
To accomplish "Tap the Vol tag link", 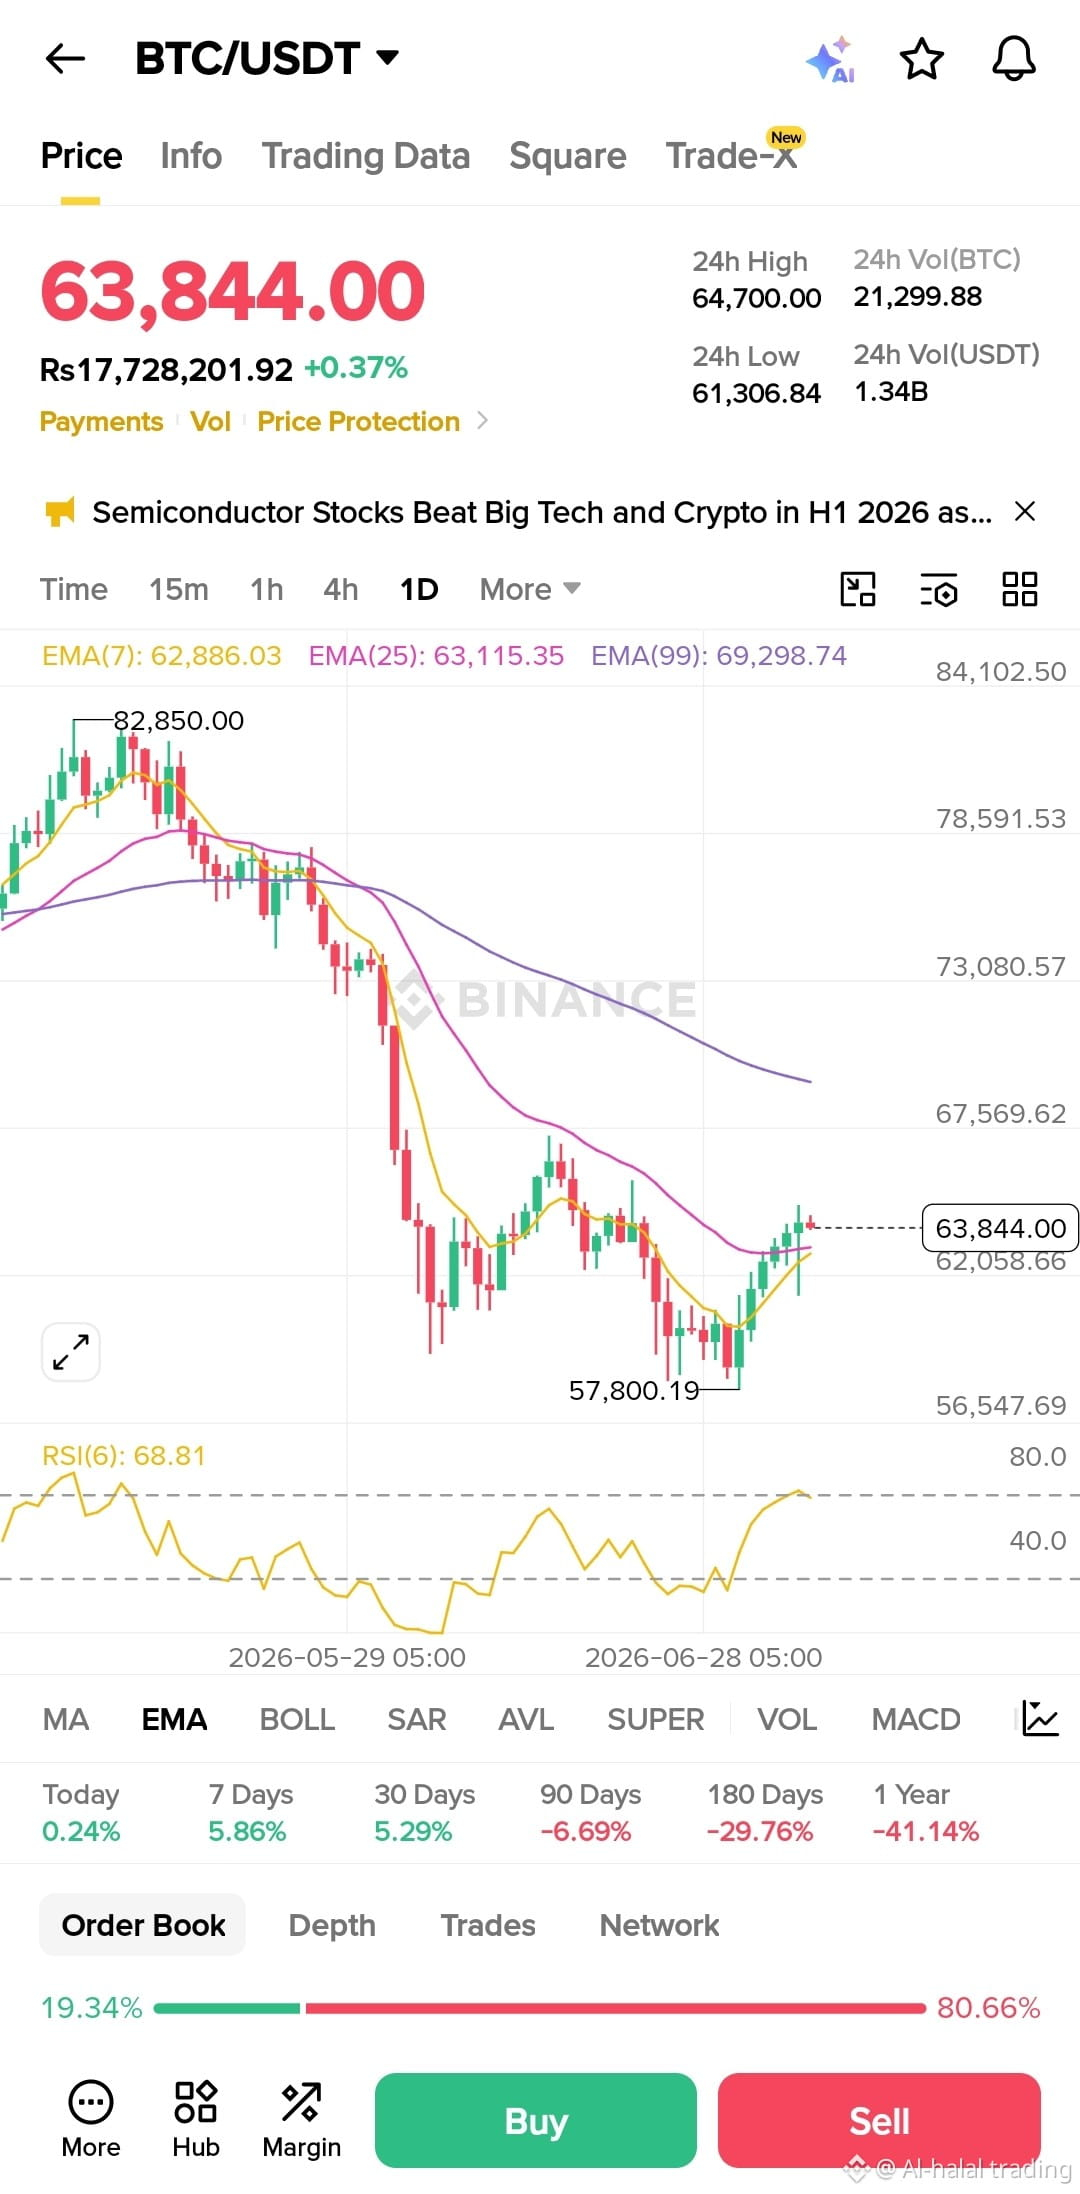I will [x=210, y=421].
